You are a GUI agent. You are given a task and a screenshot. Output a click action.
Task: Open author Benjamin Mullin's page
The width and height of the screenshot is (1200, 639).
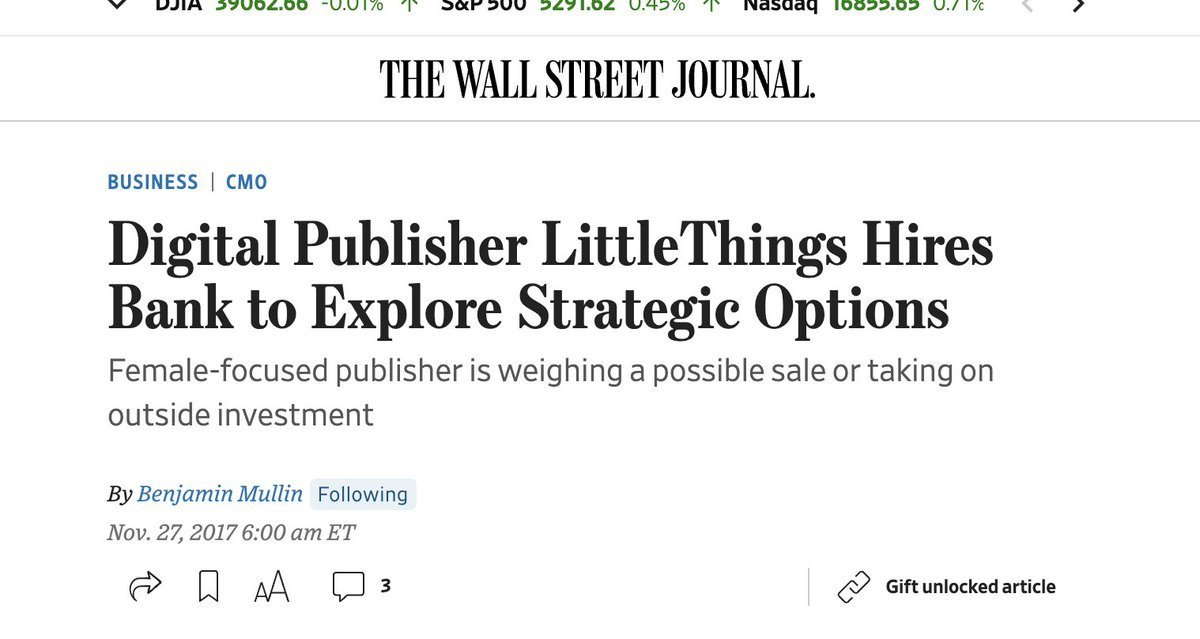(x=221, y=494)
